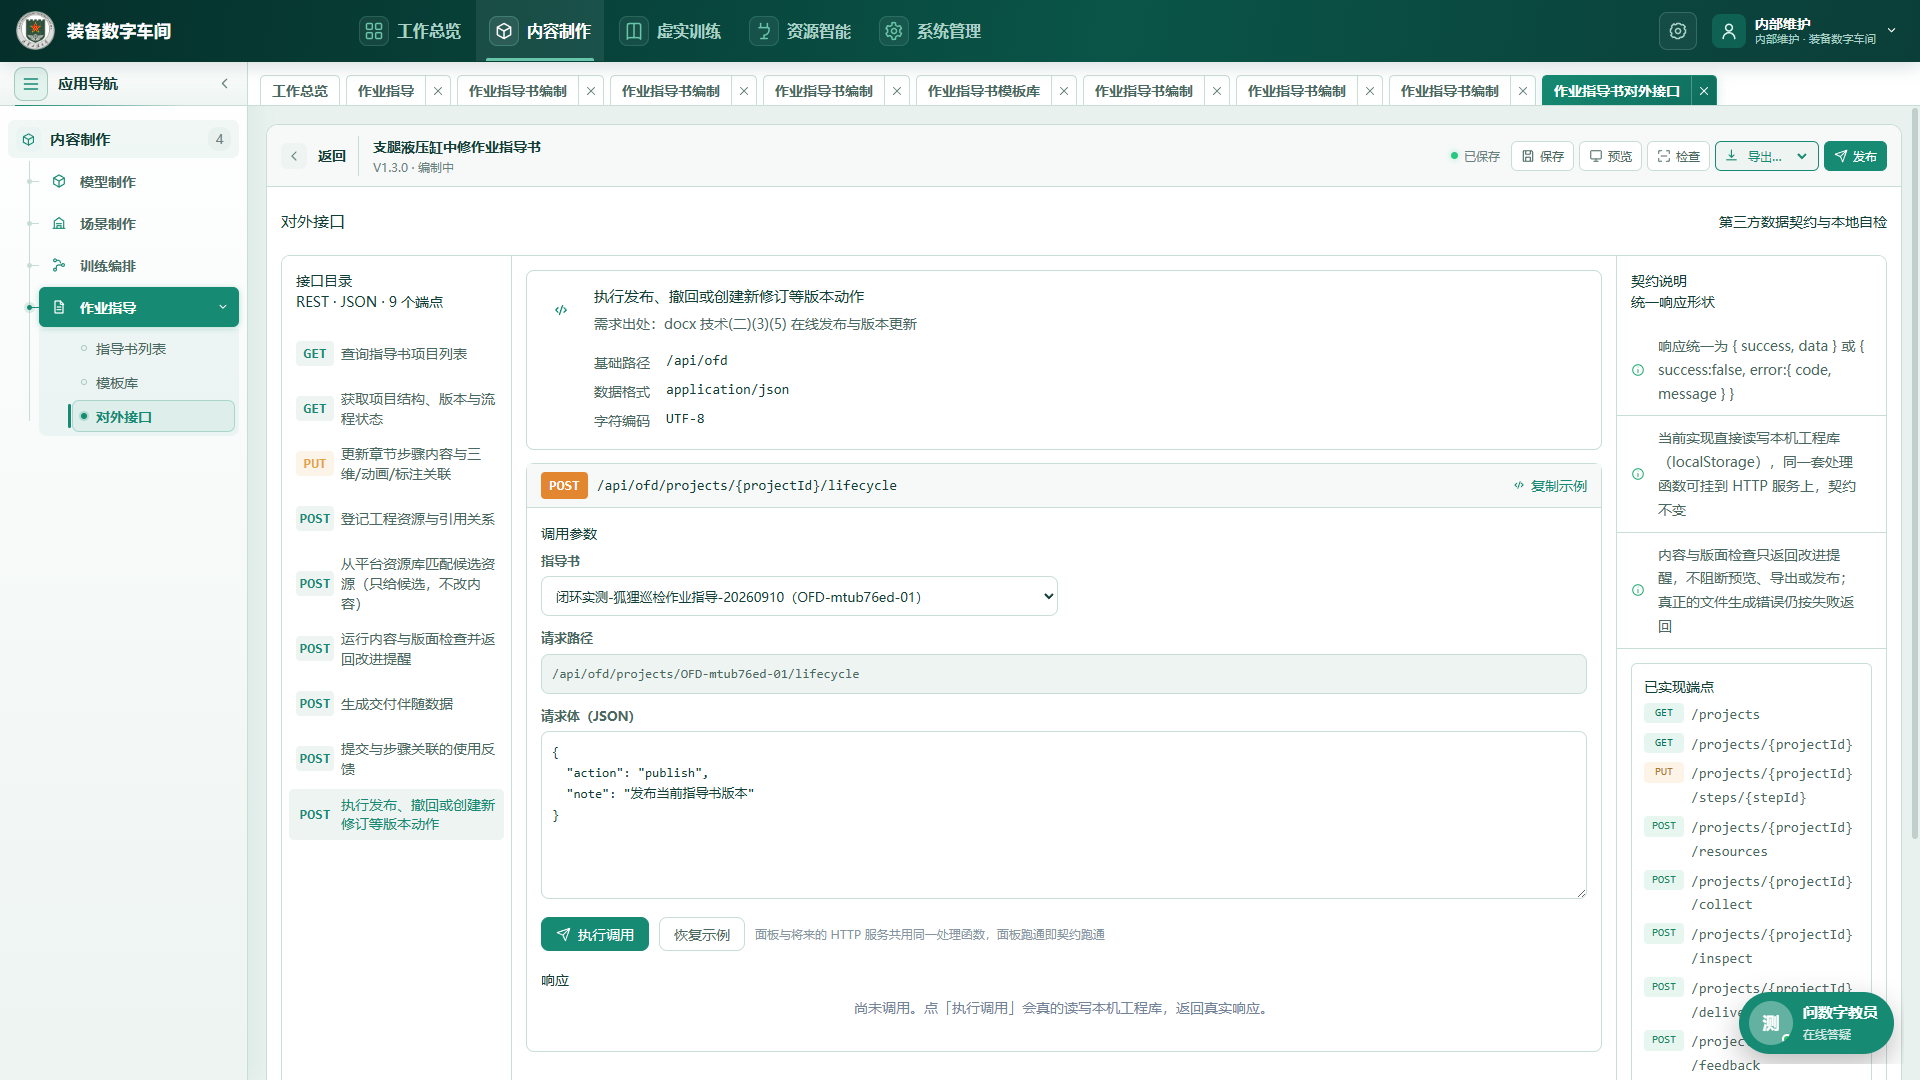Open the 问数字教员 chat assistant bubble
This screenshot has height=1080, width=1920.
[1816, 1023]
